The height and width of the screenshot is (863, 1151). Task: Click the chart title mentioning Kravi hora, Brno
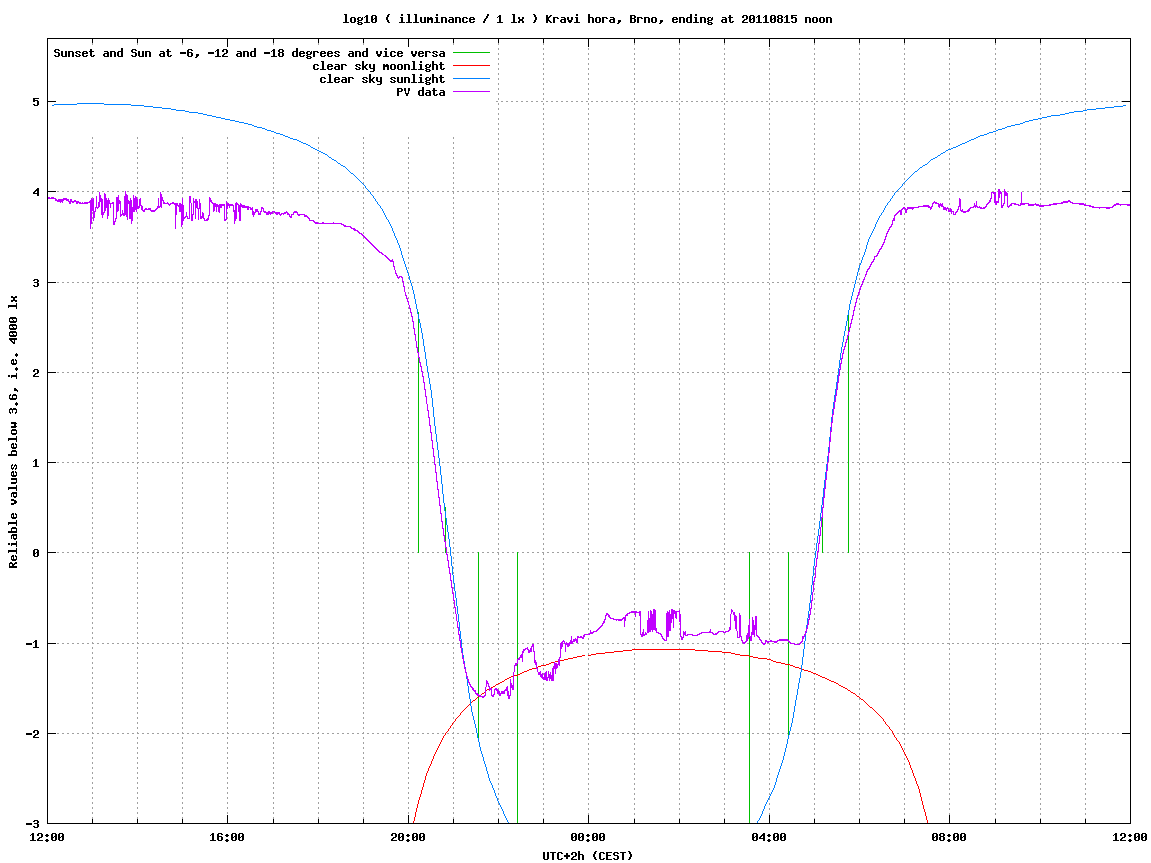(x=587, y=19)
